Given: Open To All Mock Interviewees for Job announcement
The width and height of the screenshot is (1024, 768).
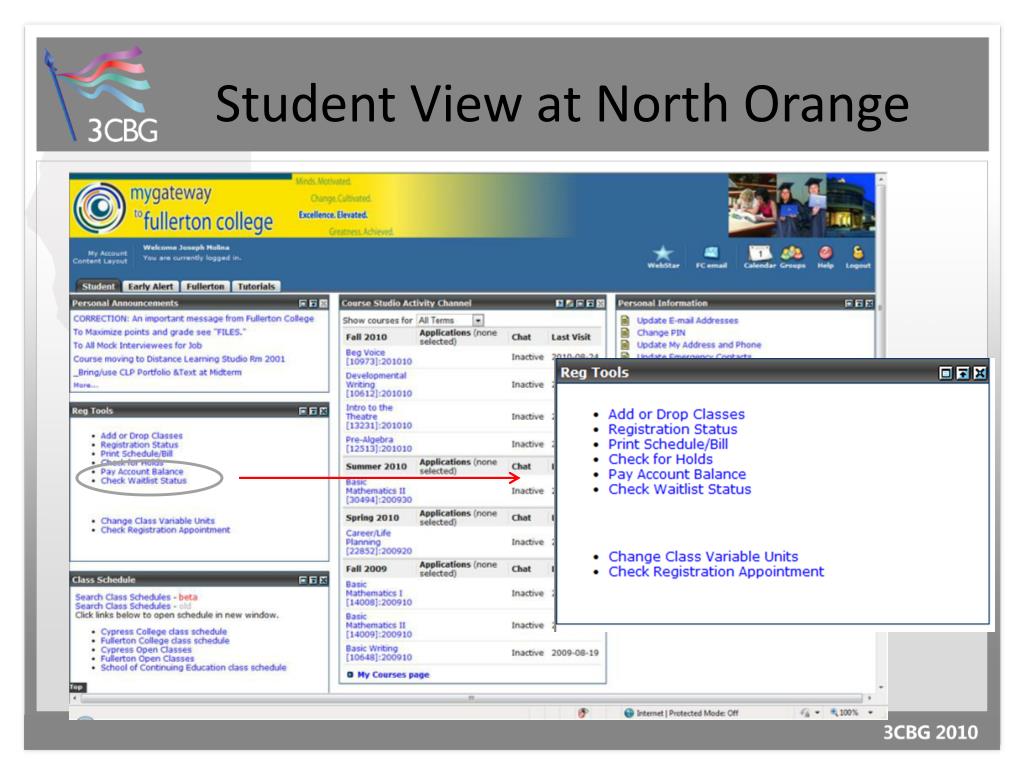Looking at the screenshot, I should click(137, 345).
